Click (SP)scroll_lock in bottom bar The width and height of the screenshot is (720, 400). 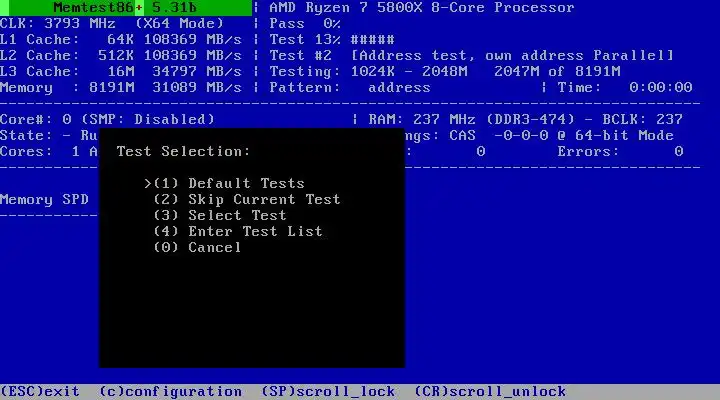328,392
